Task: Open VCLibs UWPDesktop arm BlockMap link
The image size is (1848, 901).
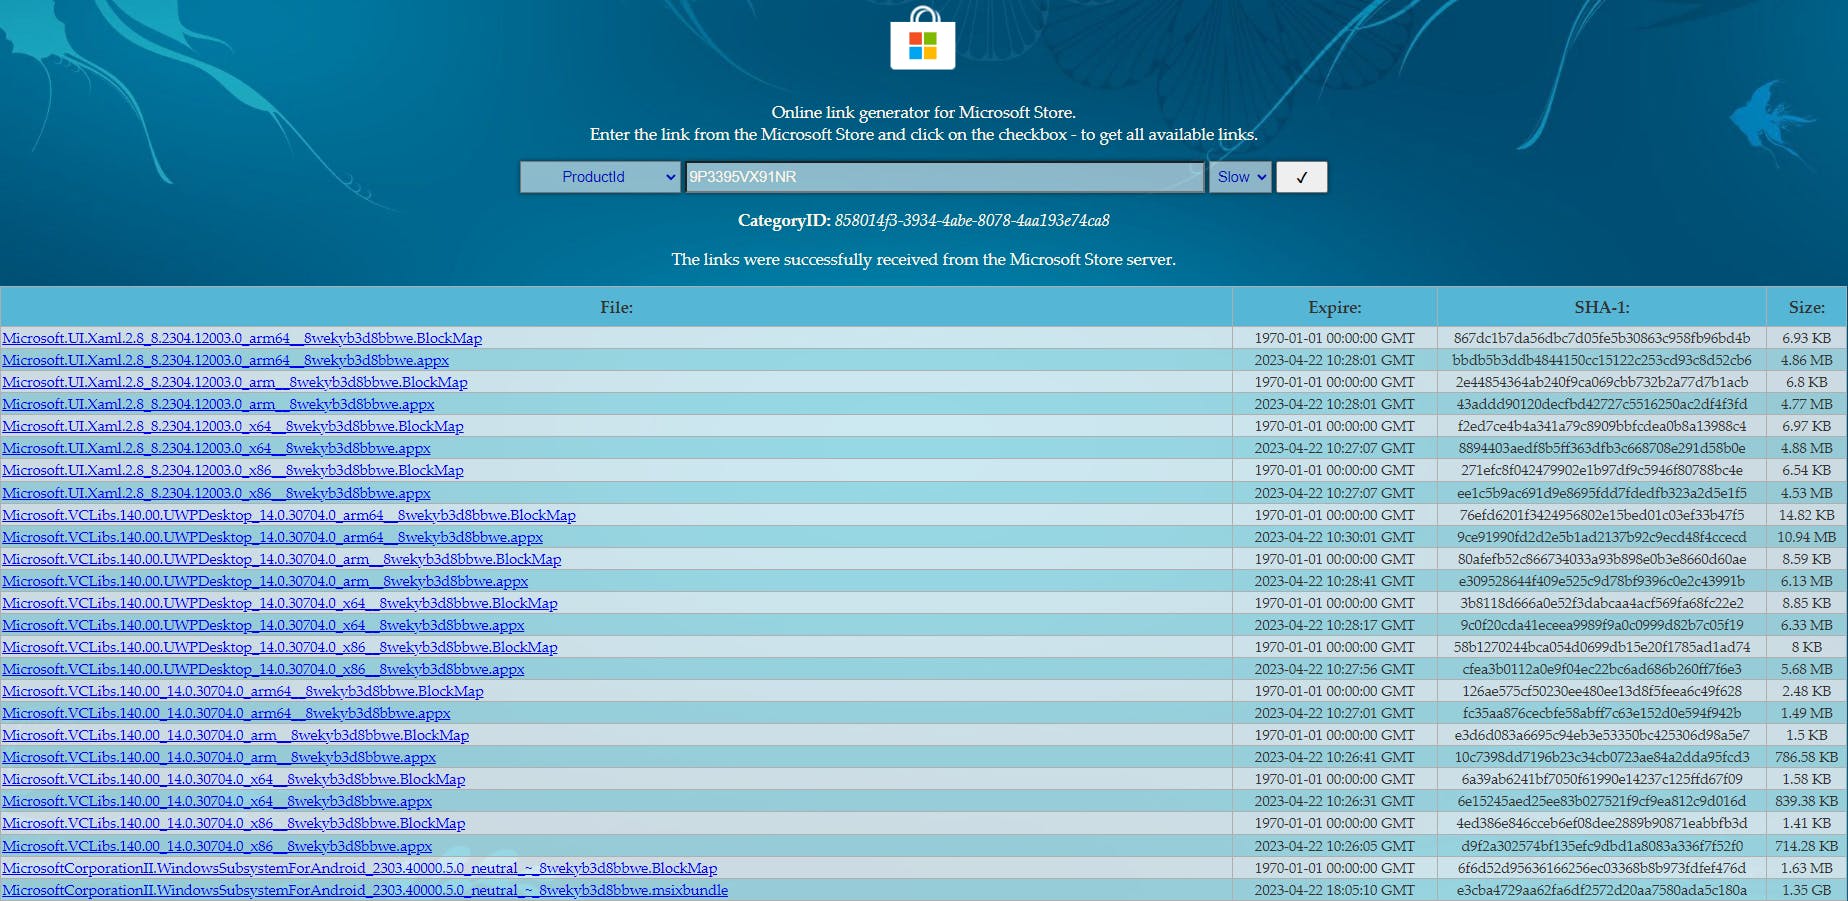Action: point(282,559)
